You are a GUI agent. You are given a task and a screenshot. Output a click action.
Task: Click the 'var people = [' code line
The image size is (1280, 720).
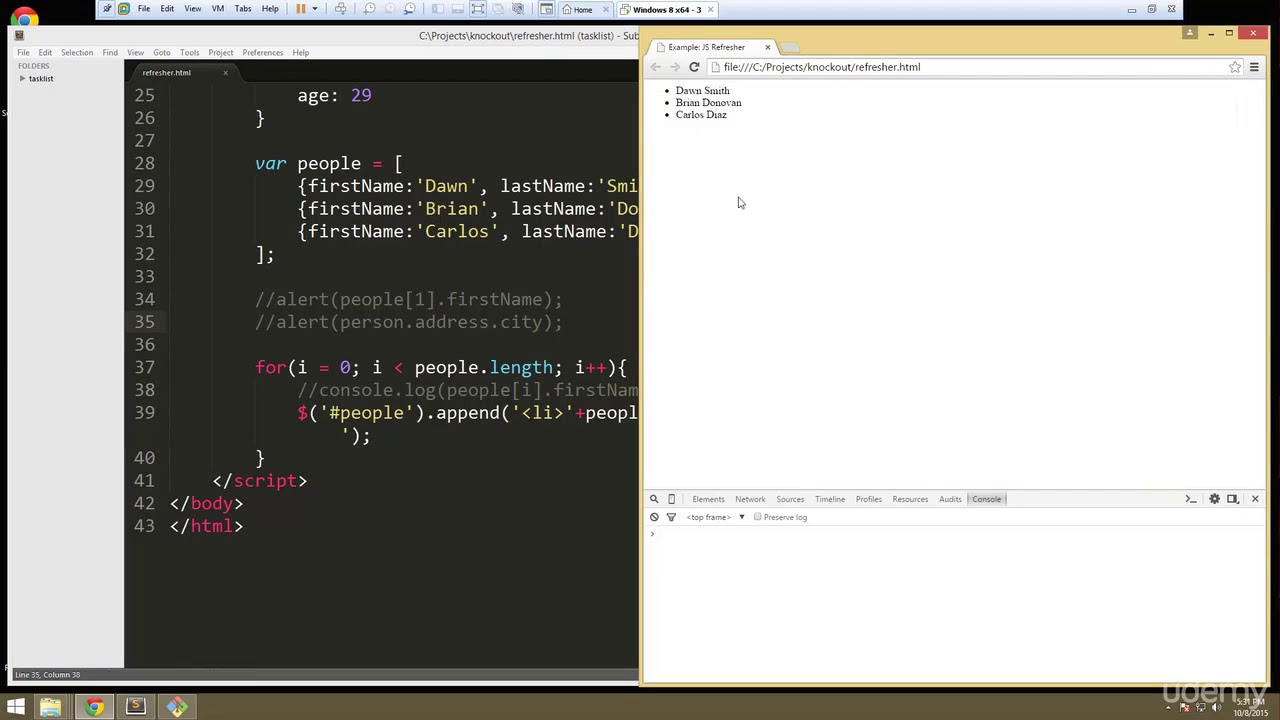tap(328, 163)
